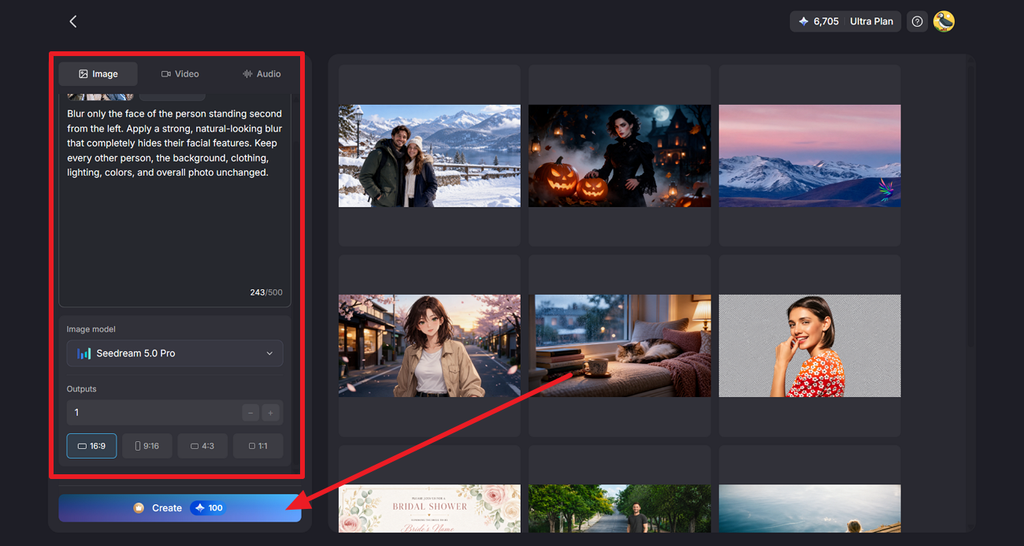The image size is (1024, 546).
Task: Go back with the left chevron arrow
Action: click(x=73, y=22)
